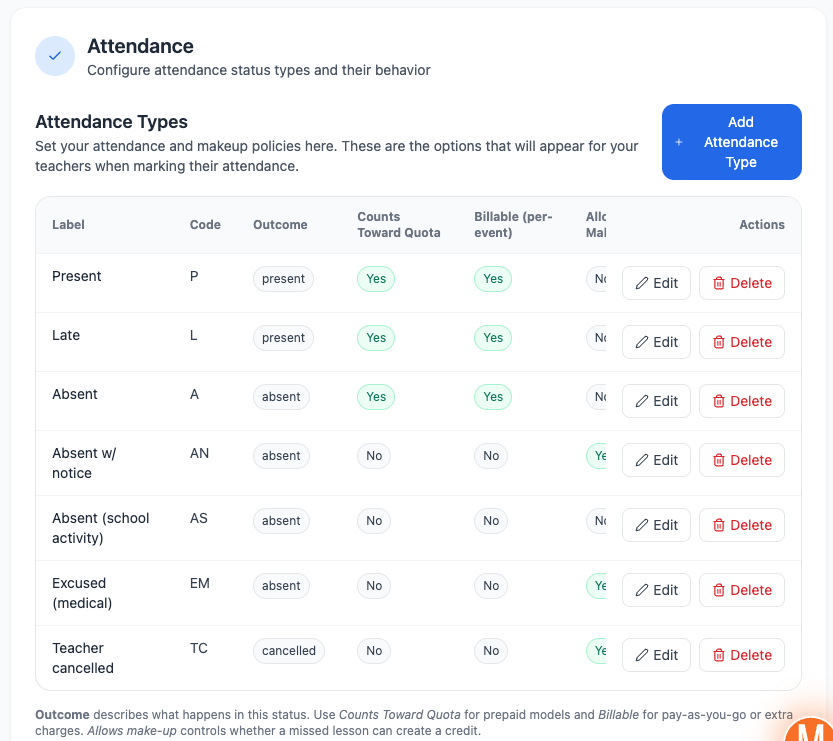The width and height of the screenshot is (833, 741).
Task: Select the Outcome column header
Action: pyautogui.click(x=280, y=225)
